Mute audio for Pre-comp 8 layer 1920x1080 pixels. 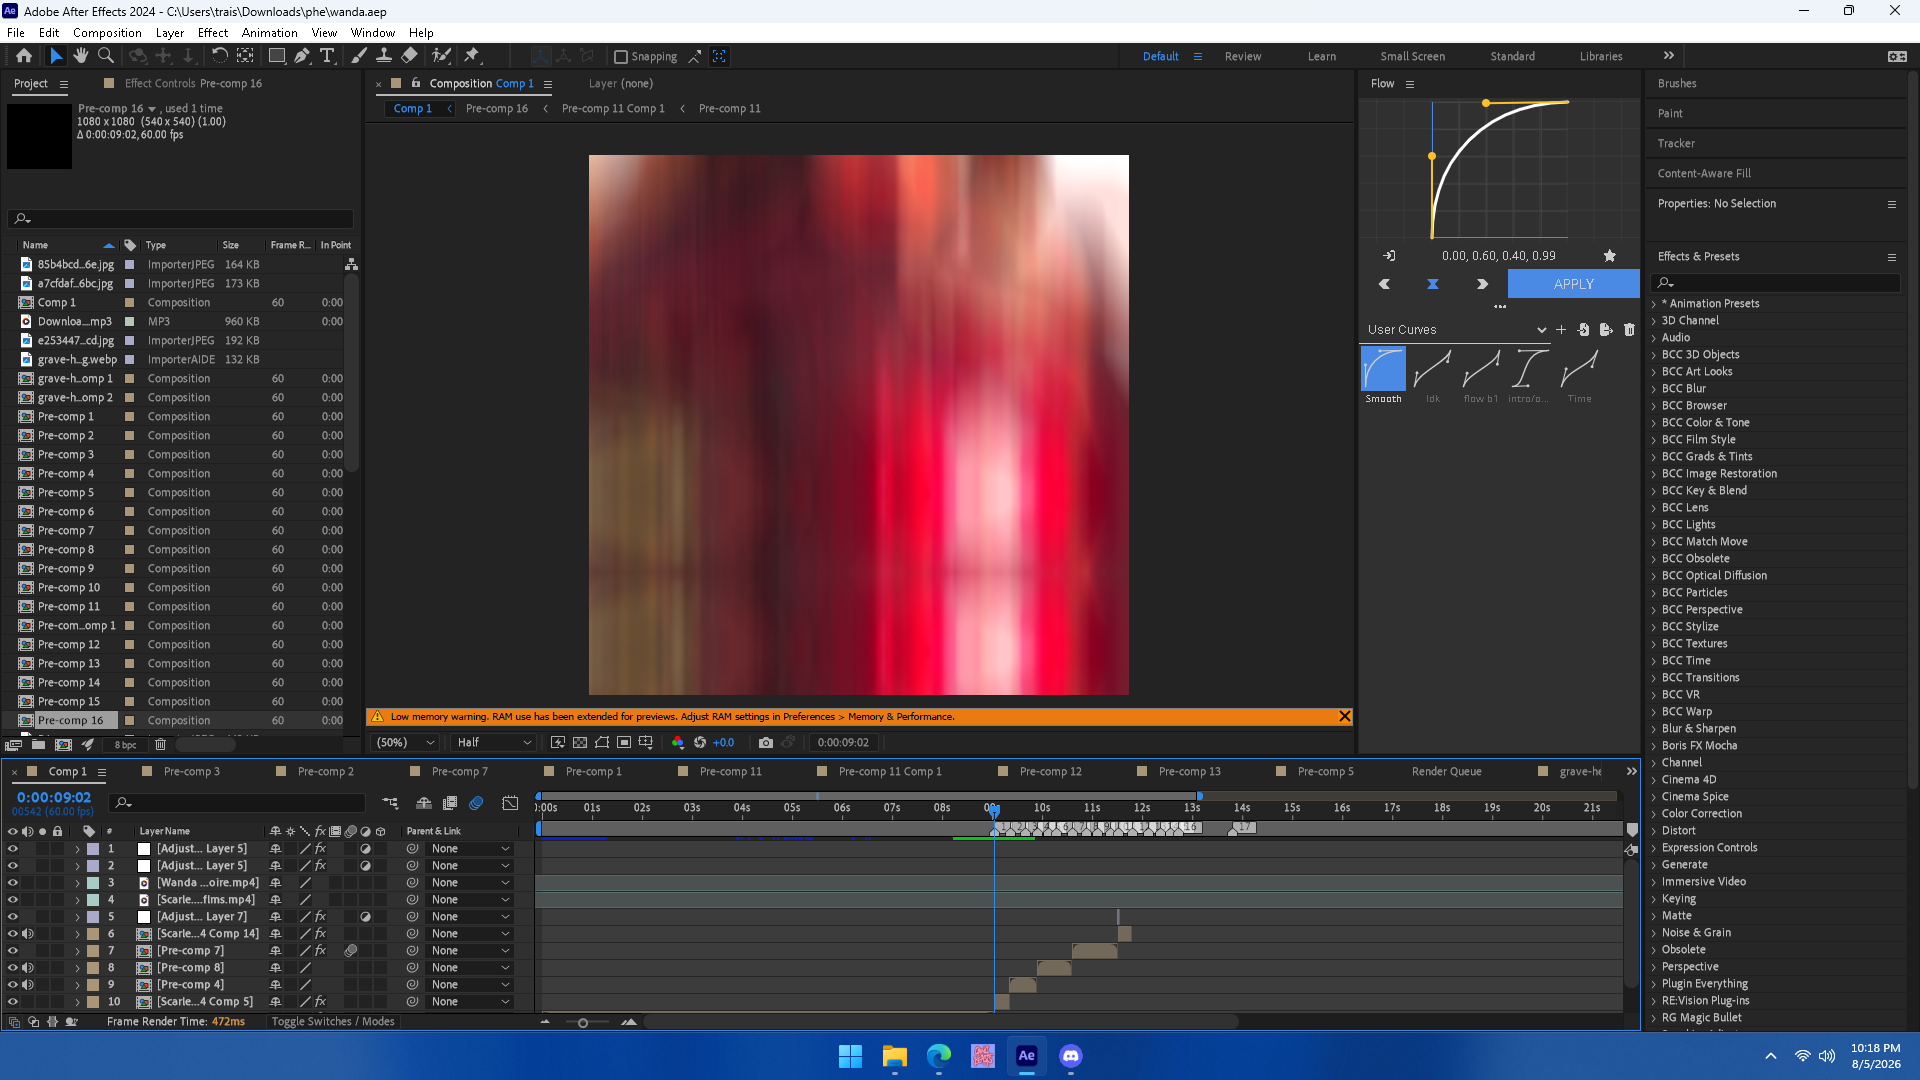[28, 967]
